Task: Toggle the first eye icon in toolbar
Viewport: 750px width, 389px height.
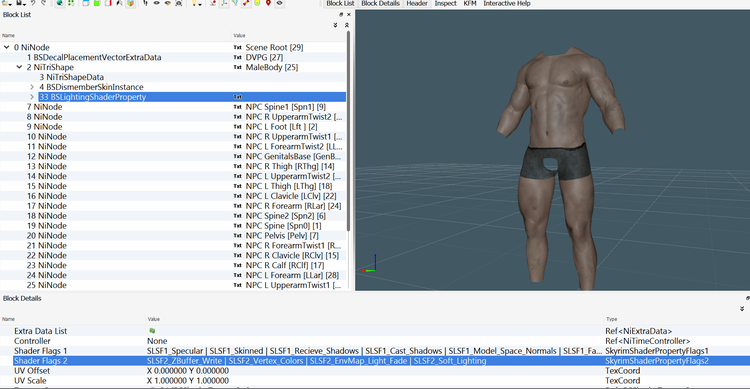Action: point(156,3)
